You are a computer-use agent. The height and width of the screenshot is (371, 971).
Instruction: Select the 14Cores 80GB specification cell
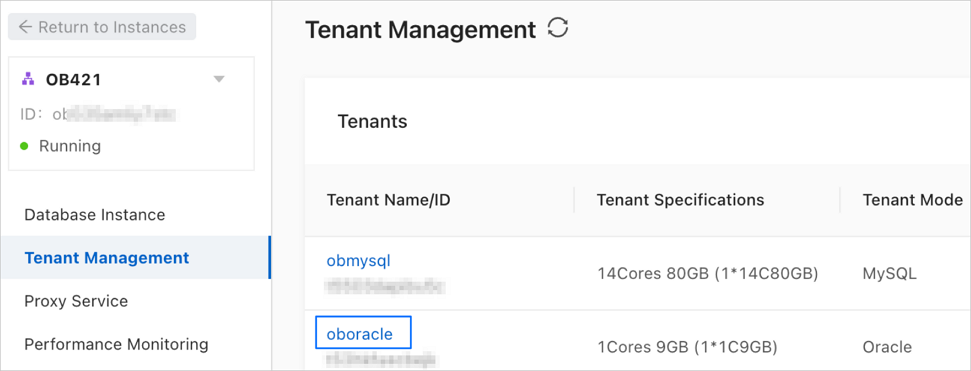pyautogui.click(x=708, y=274)
